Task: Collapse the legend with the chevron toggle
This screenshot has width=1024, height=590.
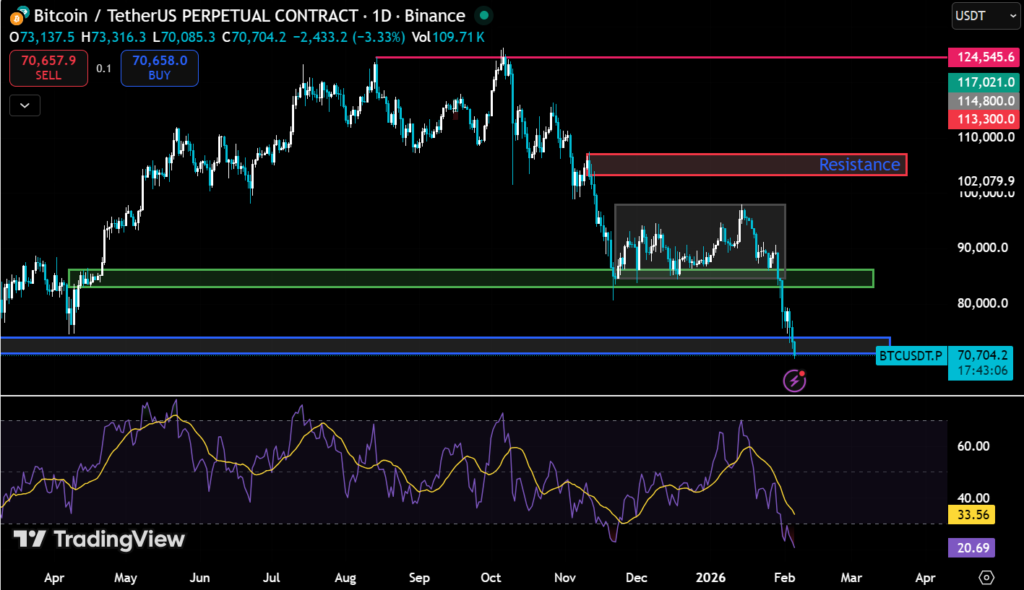Action: pyautogui.click(x=24, y=105)
